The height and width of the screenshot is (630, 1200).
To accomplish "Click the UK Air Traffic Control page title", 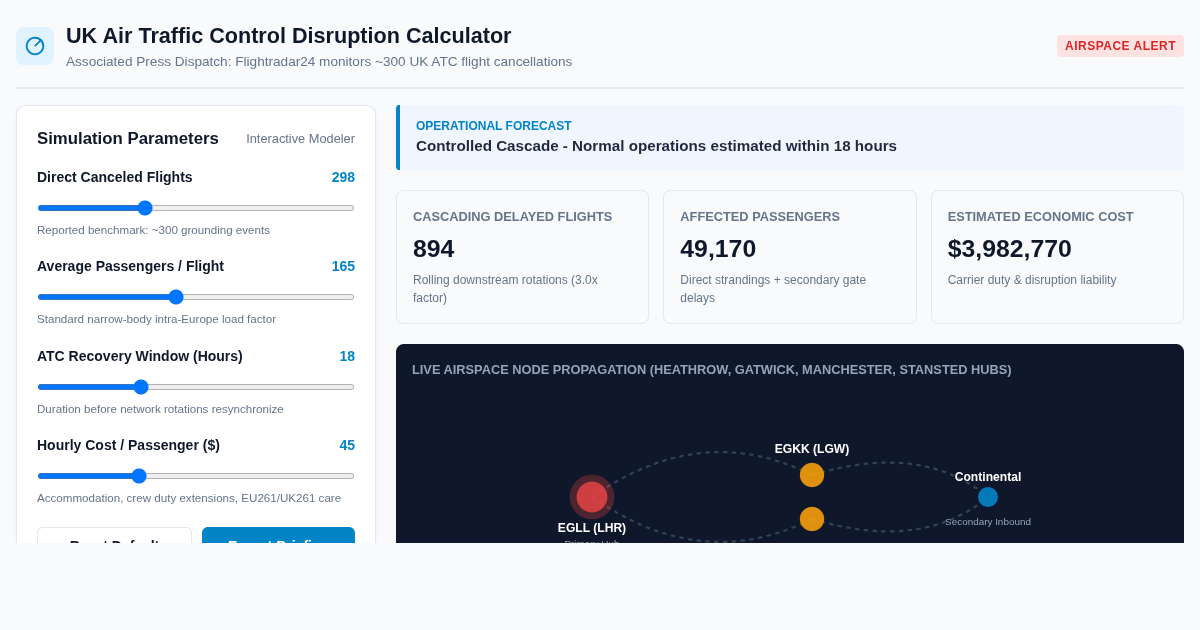I will (x=288, y=36).
